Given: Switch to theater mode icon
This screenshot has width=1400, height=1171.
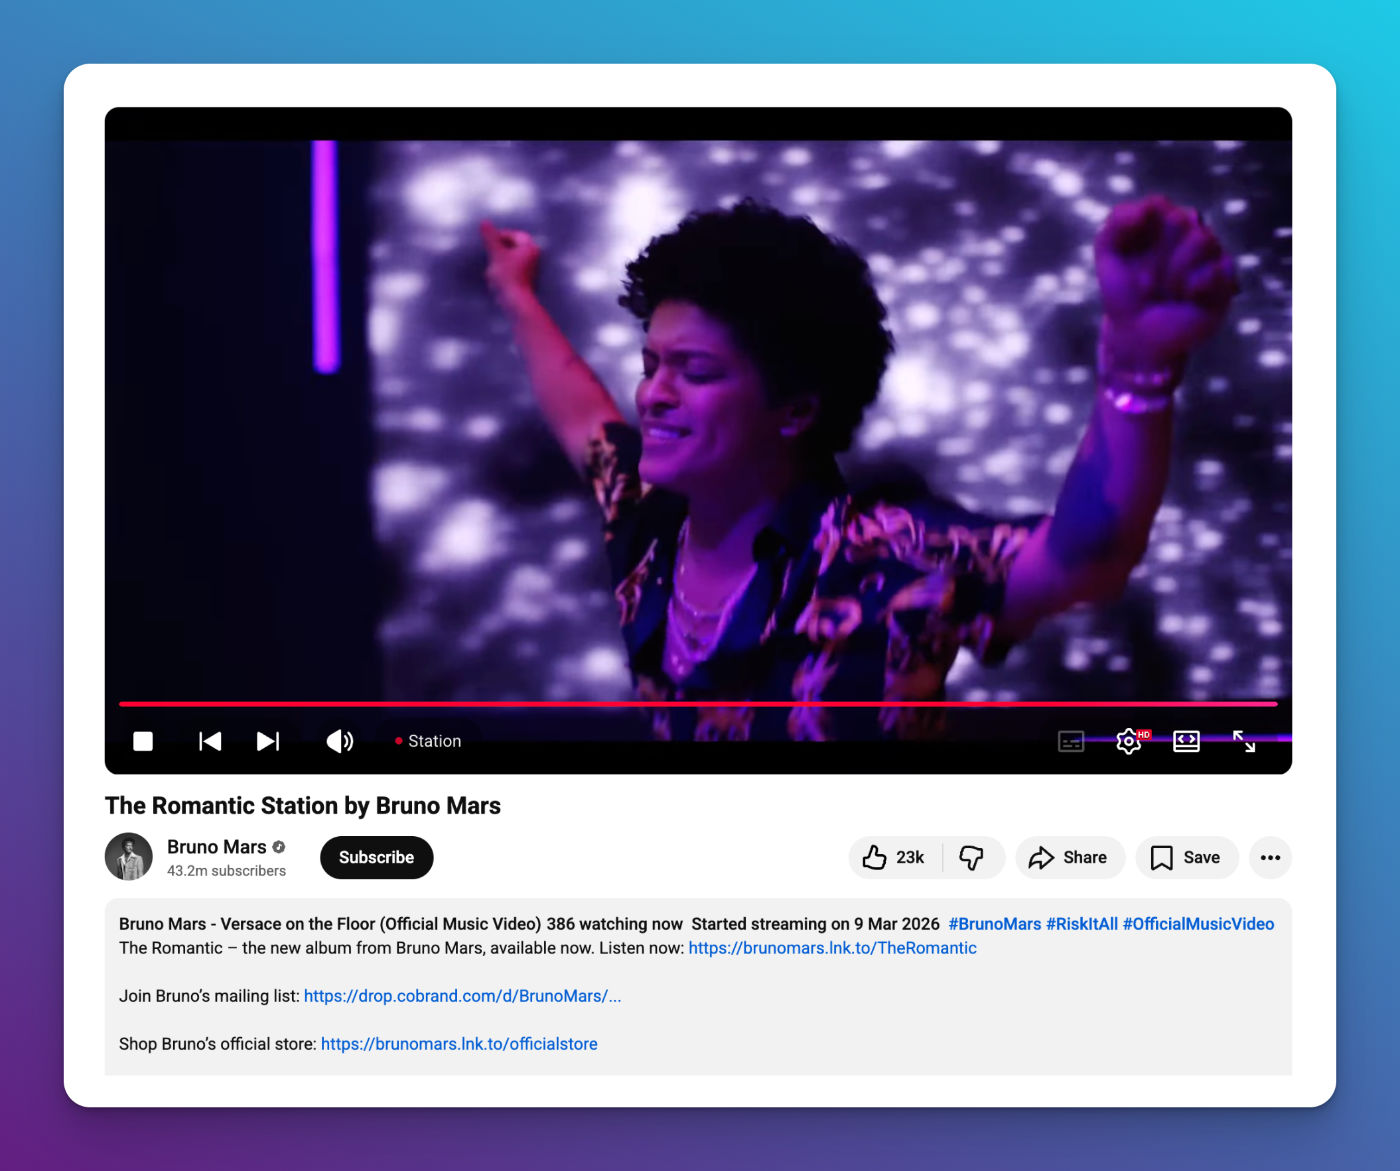Looking at the screenshot, I should (x=1186, y=741).
